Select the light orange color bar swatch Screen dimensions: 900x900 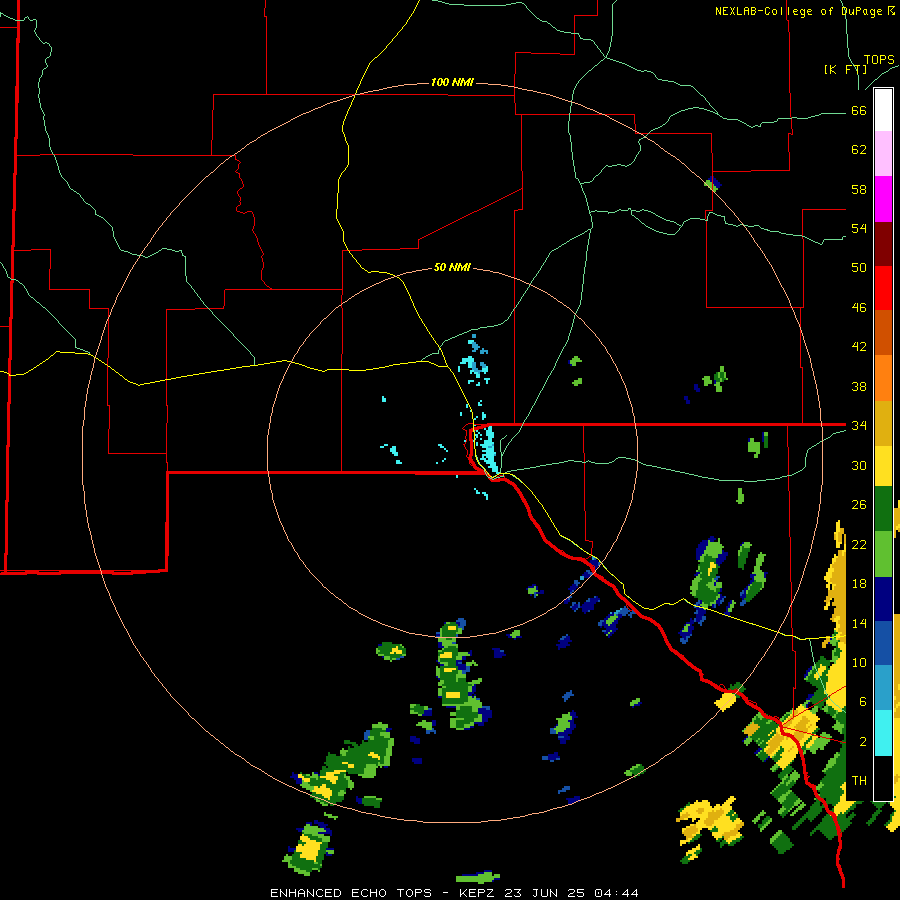click(883, 378)
